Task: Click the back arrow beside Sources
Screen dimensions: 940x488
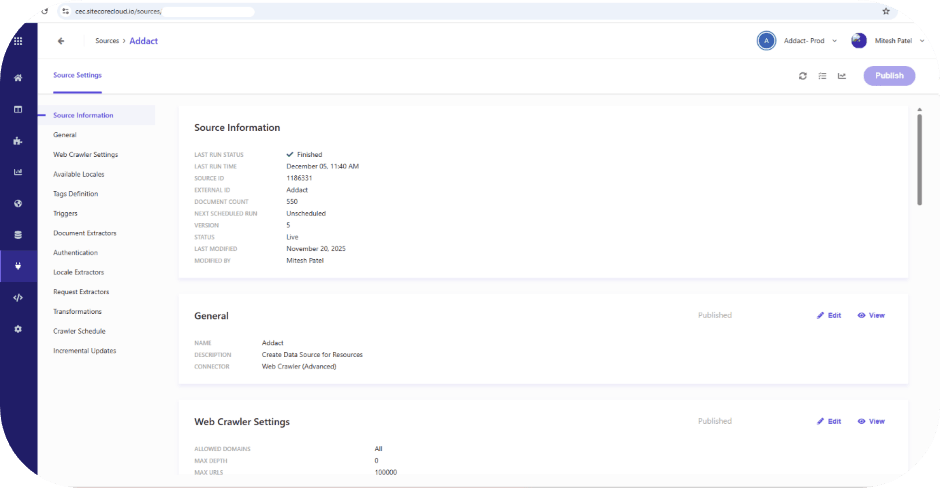Action: point(61,41)
